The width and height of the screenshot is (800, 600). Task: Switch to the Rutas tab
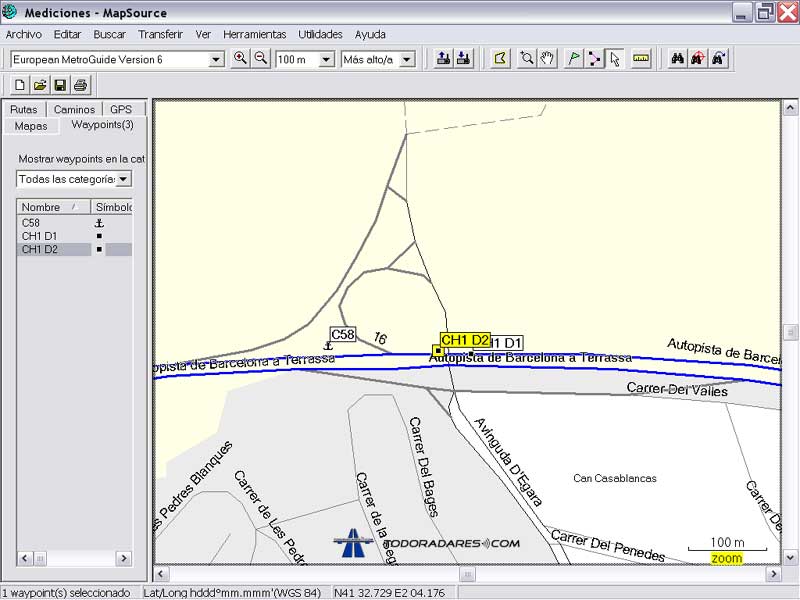pyautogui.click(x=24, y=109)
